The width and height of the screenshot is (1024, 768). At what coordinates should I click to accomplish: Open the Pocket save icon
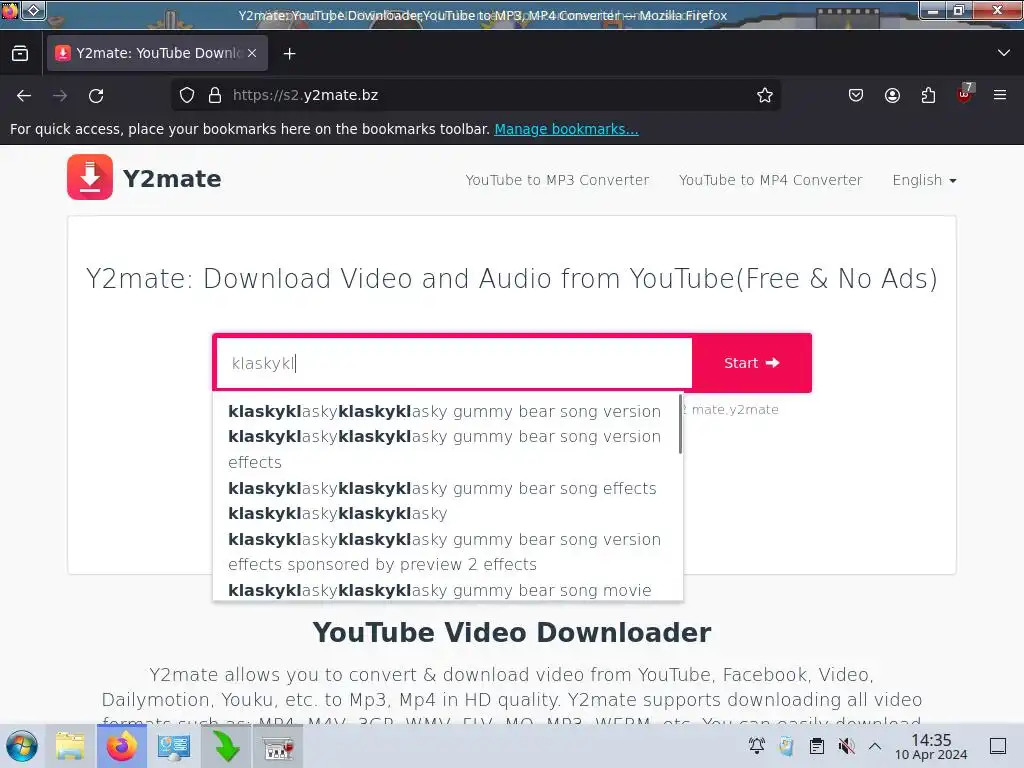(x=856, y=95)
